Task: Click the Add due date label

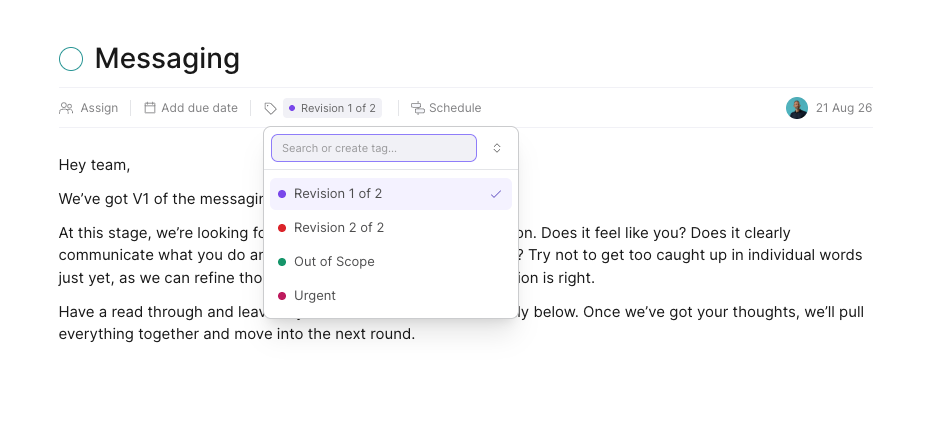Action: 200,108
